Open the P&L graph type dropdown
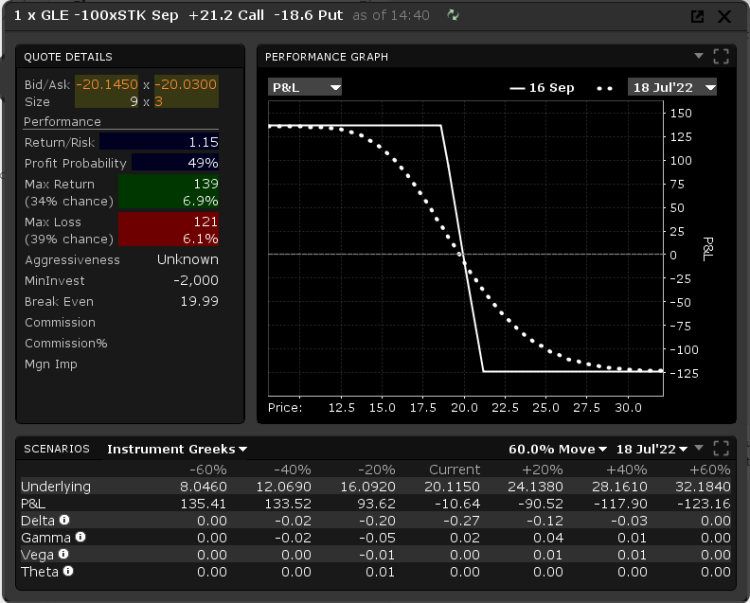750x603 pixels. [305, 87]
